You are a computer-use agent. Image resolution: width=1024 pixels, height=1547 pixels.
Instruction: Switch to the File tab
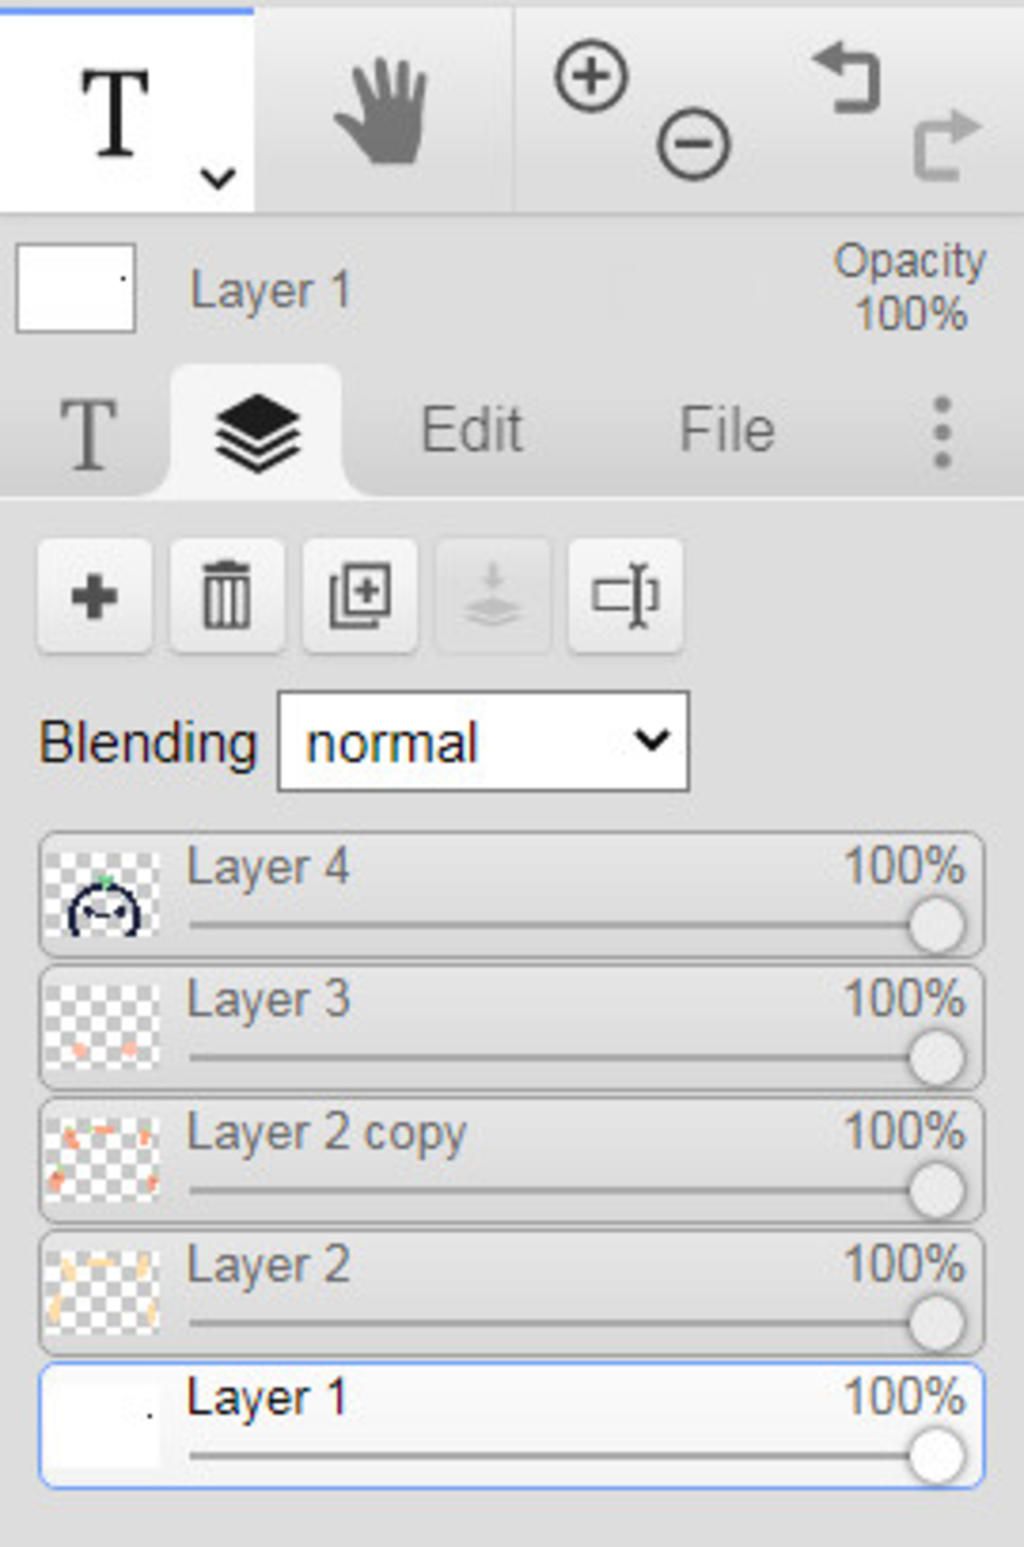(727, 430)
